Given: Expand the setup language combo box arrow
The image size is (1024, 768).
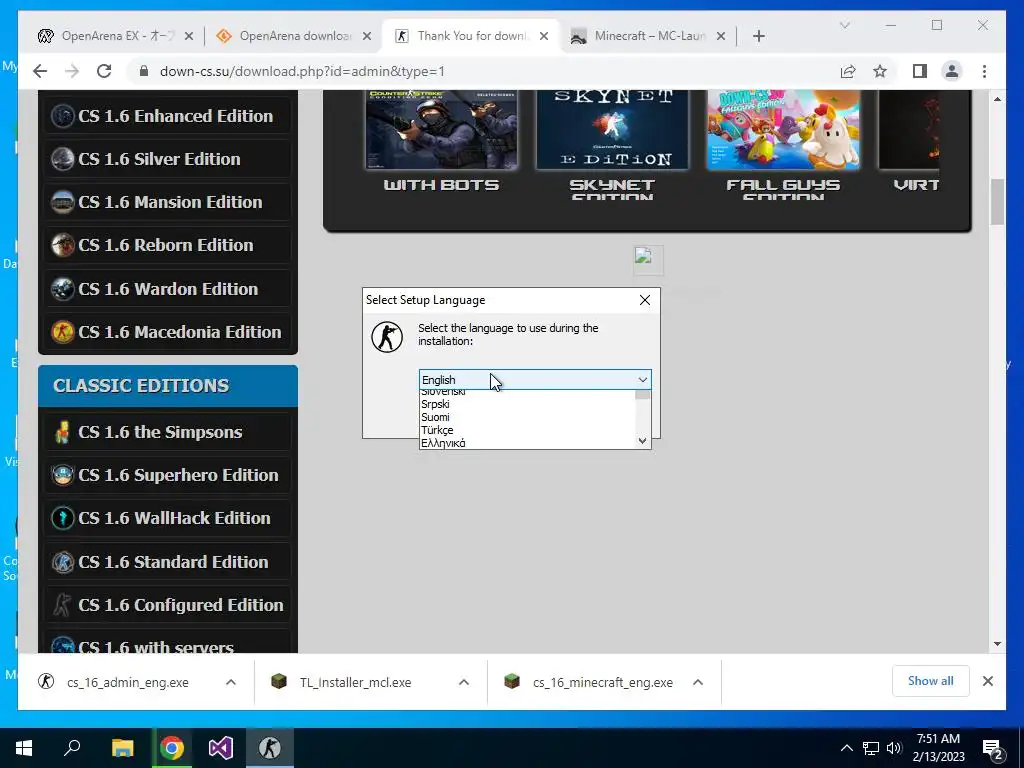Looking at the screenshot, I should pyautogui.click(x=643, y=380).
